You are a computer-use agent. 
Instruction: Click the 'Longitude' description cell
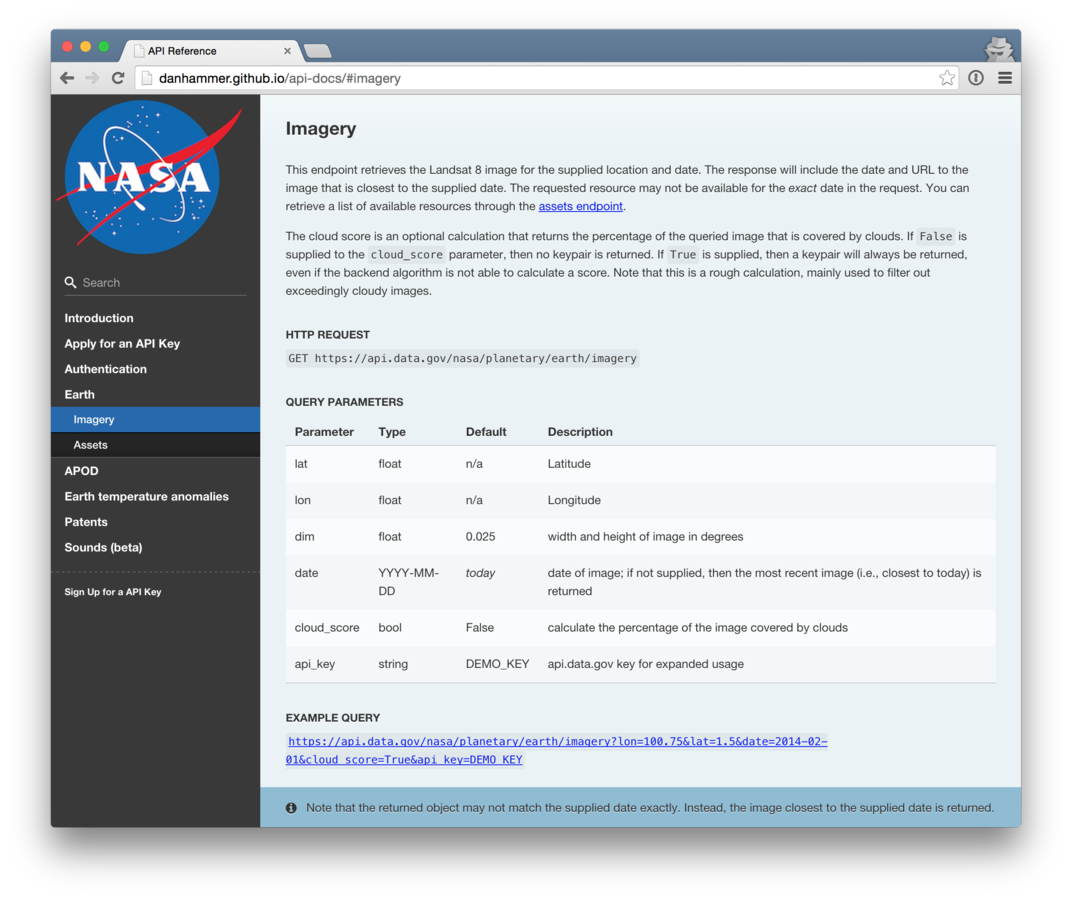point(574,500)
